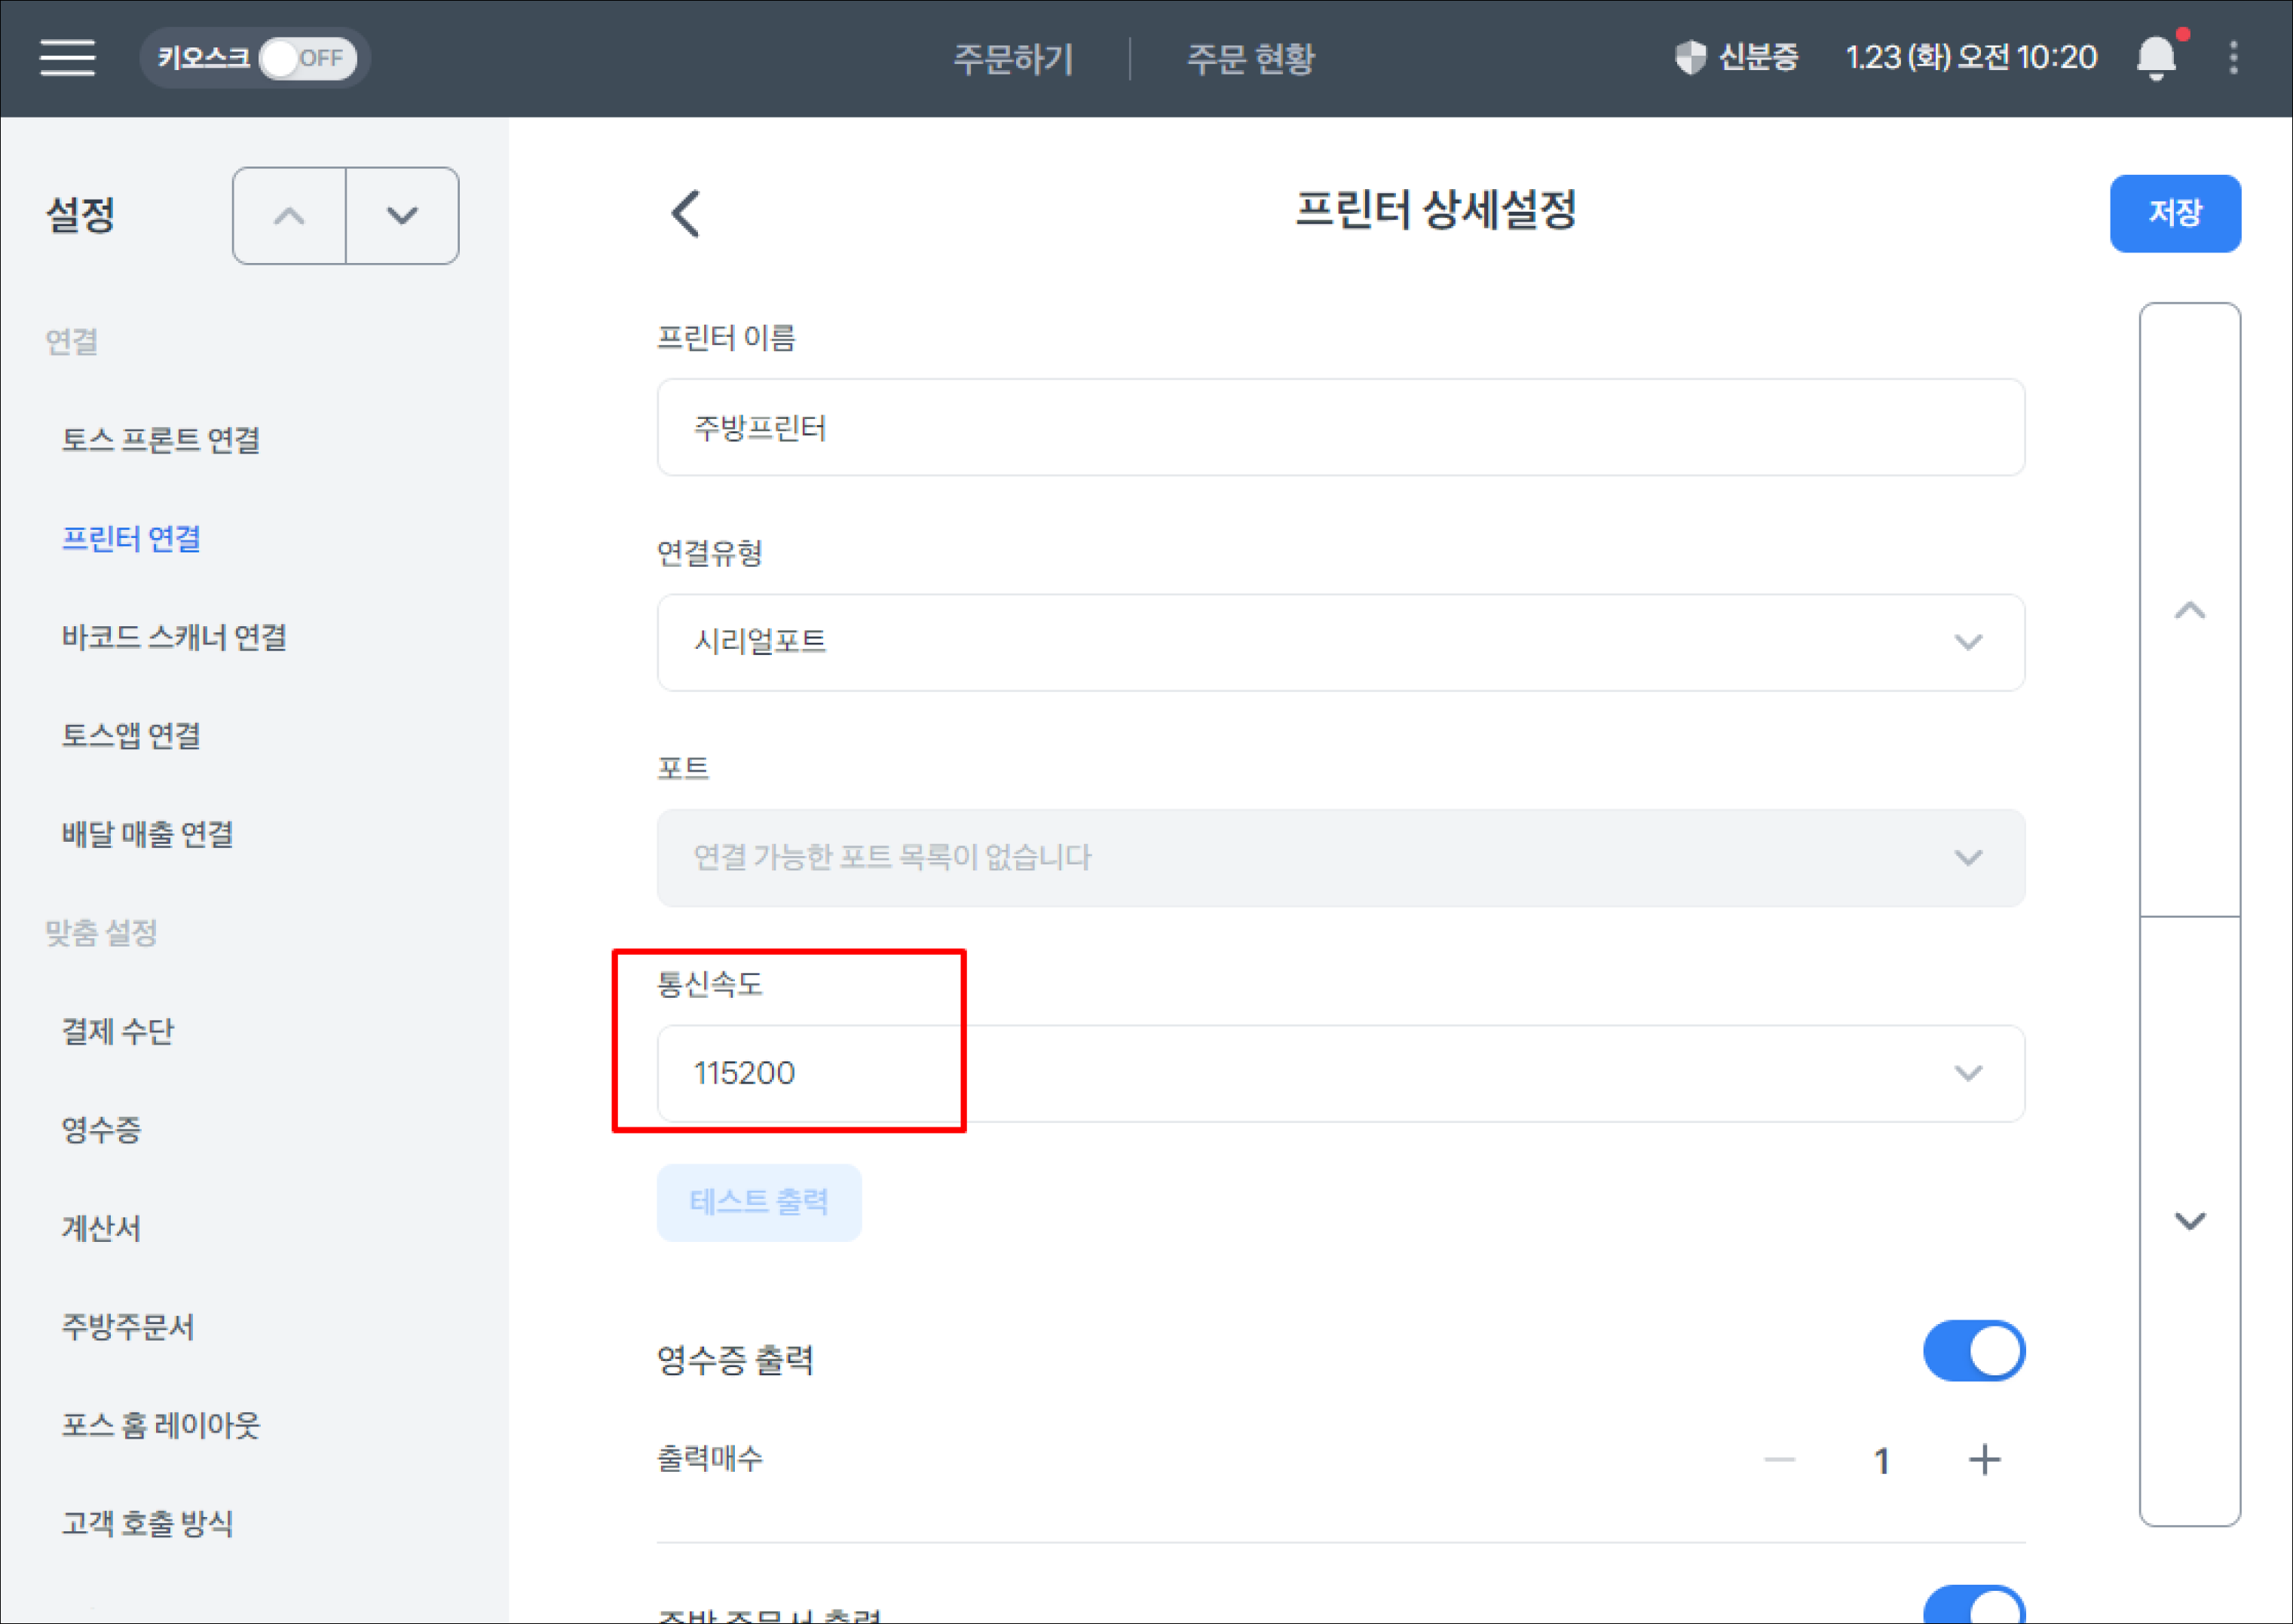Decrease 출력매수 with the minus icon
The width and height of the screenshot is (2293, 1624).
[1780, 1460]
